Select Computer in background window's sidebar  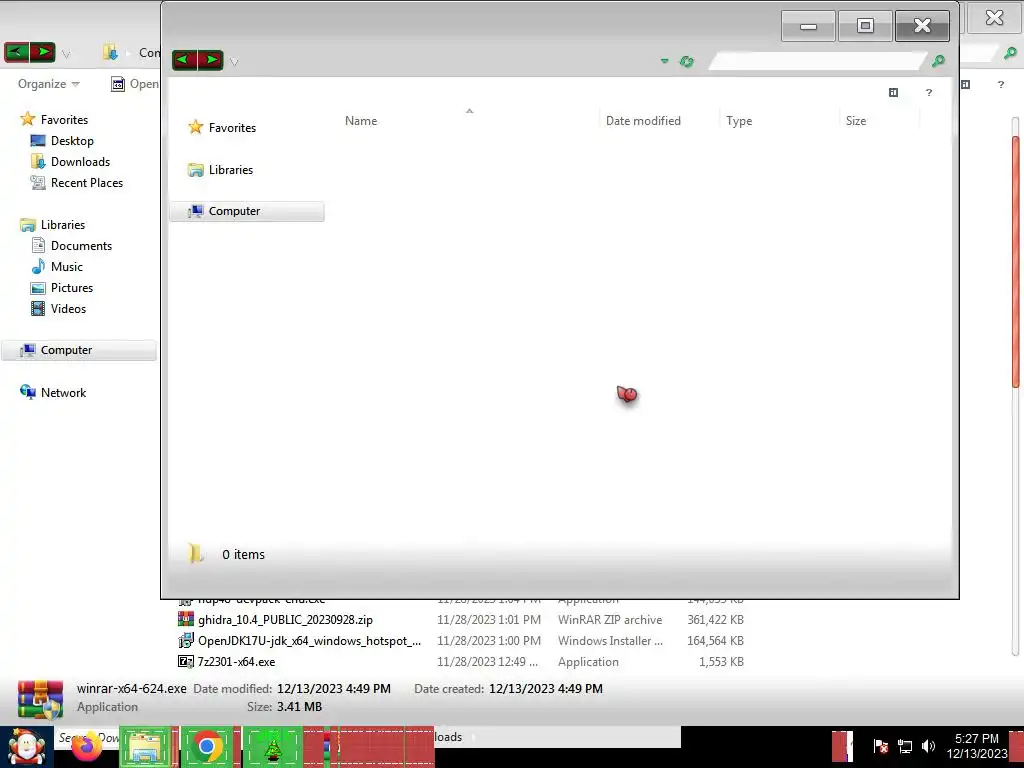click(78, 350)
